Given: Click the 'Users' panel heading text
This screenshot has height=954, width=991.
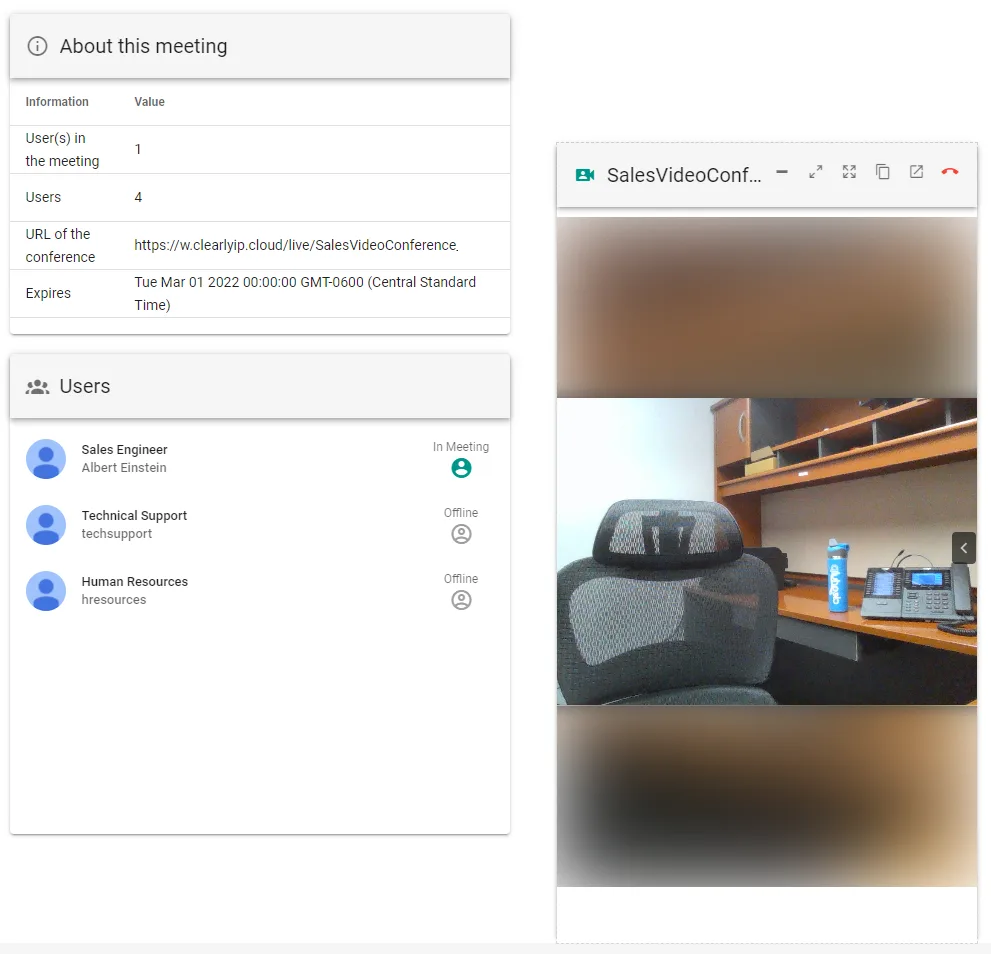Looking at the screenshot, I should [x=85, y=386].
